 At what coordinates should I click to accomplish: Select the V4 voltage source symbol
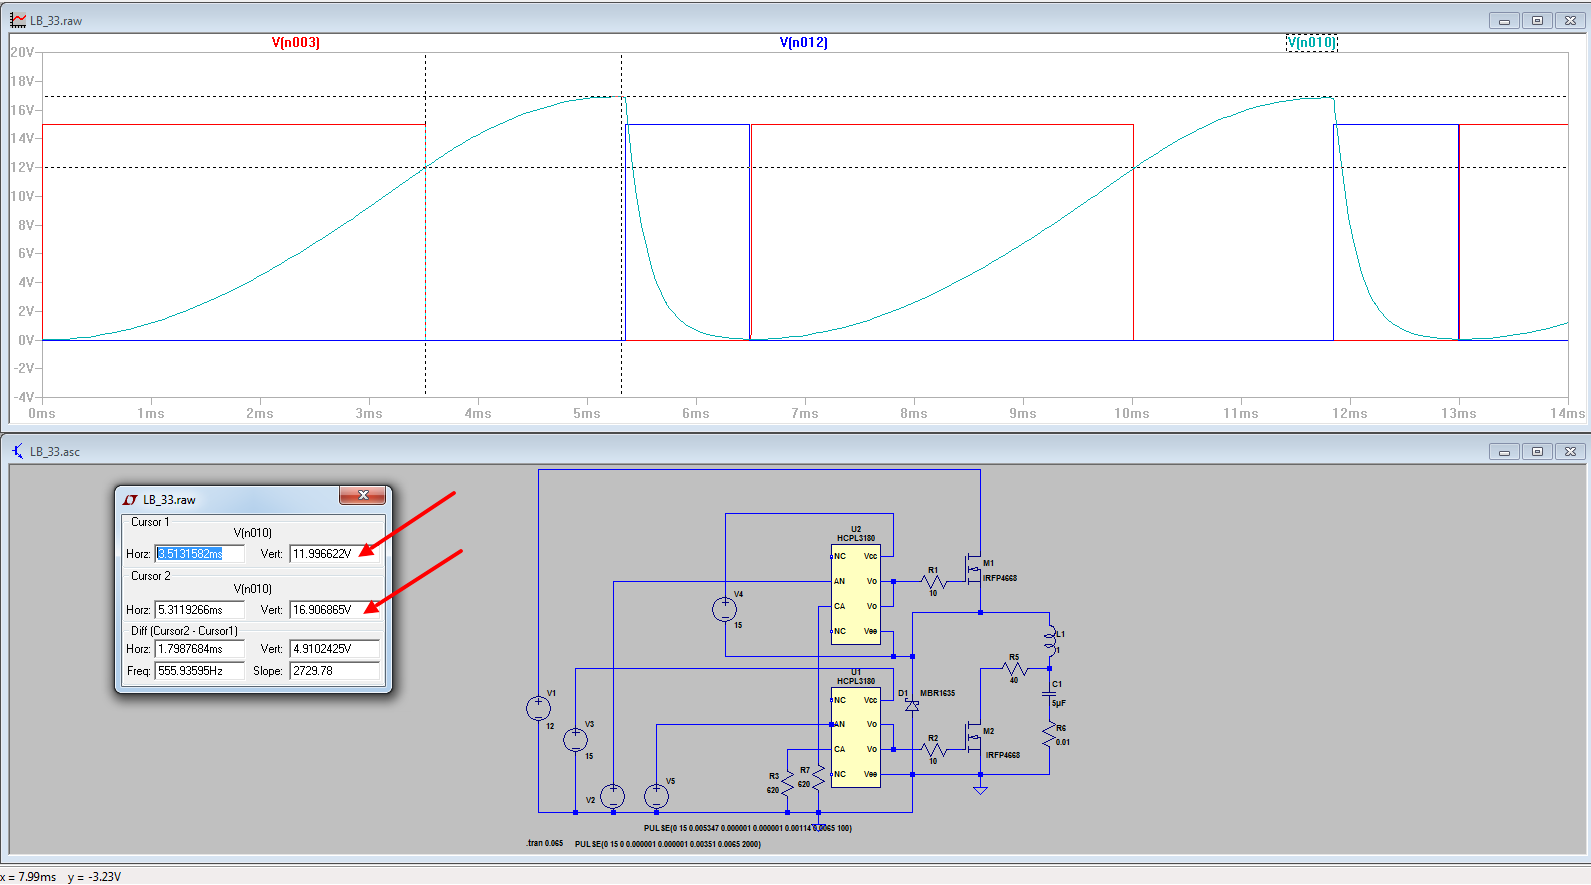tap(725, 609)
